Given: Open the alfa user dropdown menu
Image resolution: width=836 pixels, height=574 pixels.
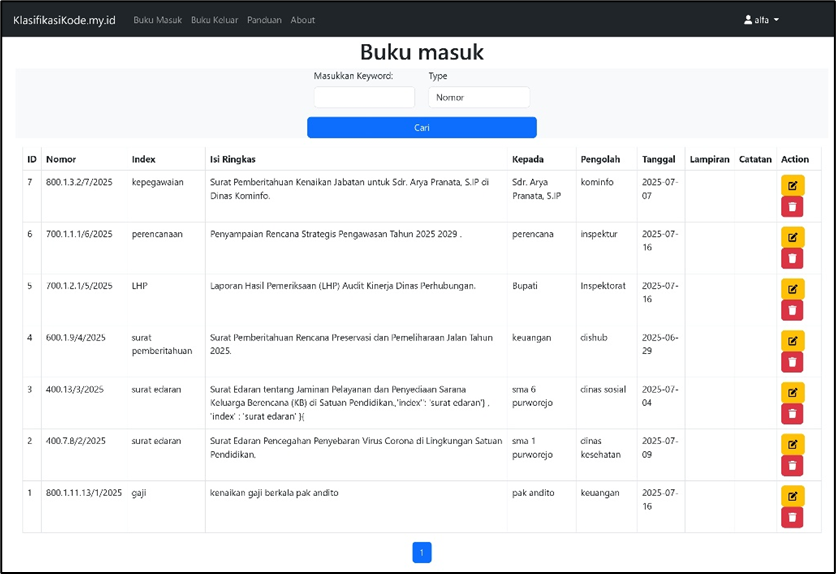Looking at the screenshot, I should [761, 20].
